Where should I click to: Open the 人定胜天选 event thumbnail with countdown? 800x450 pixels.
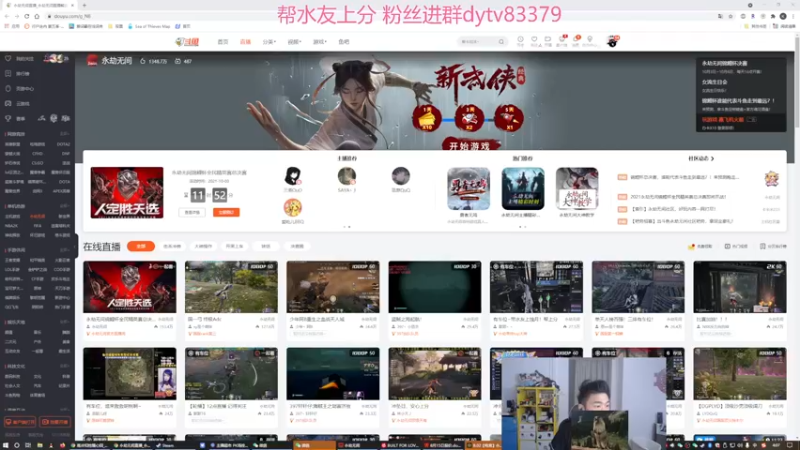point(127,192)
